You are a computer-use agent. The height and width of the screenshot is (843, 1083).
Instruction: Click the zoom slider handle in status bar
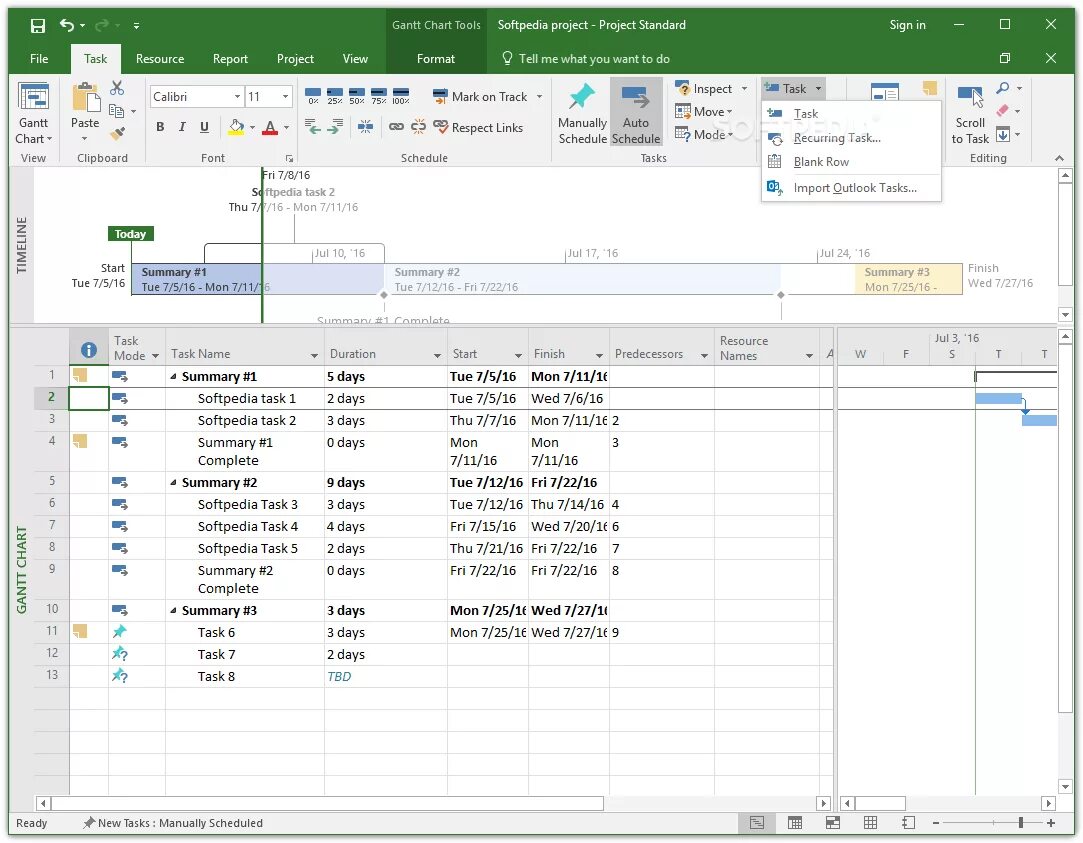coord(1021,822)
